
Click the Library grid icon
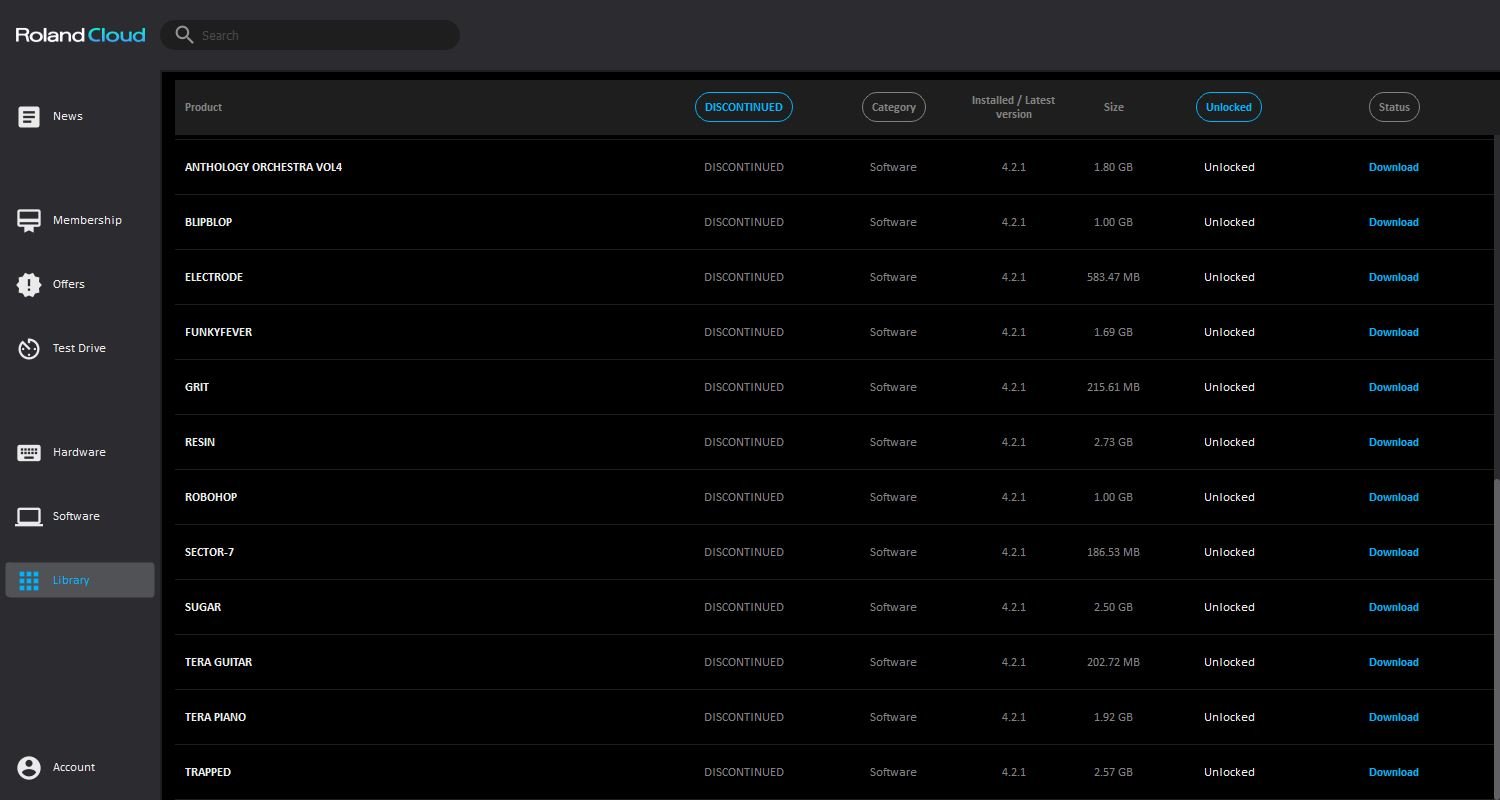coord(29,581)
